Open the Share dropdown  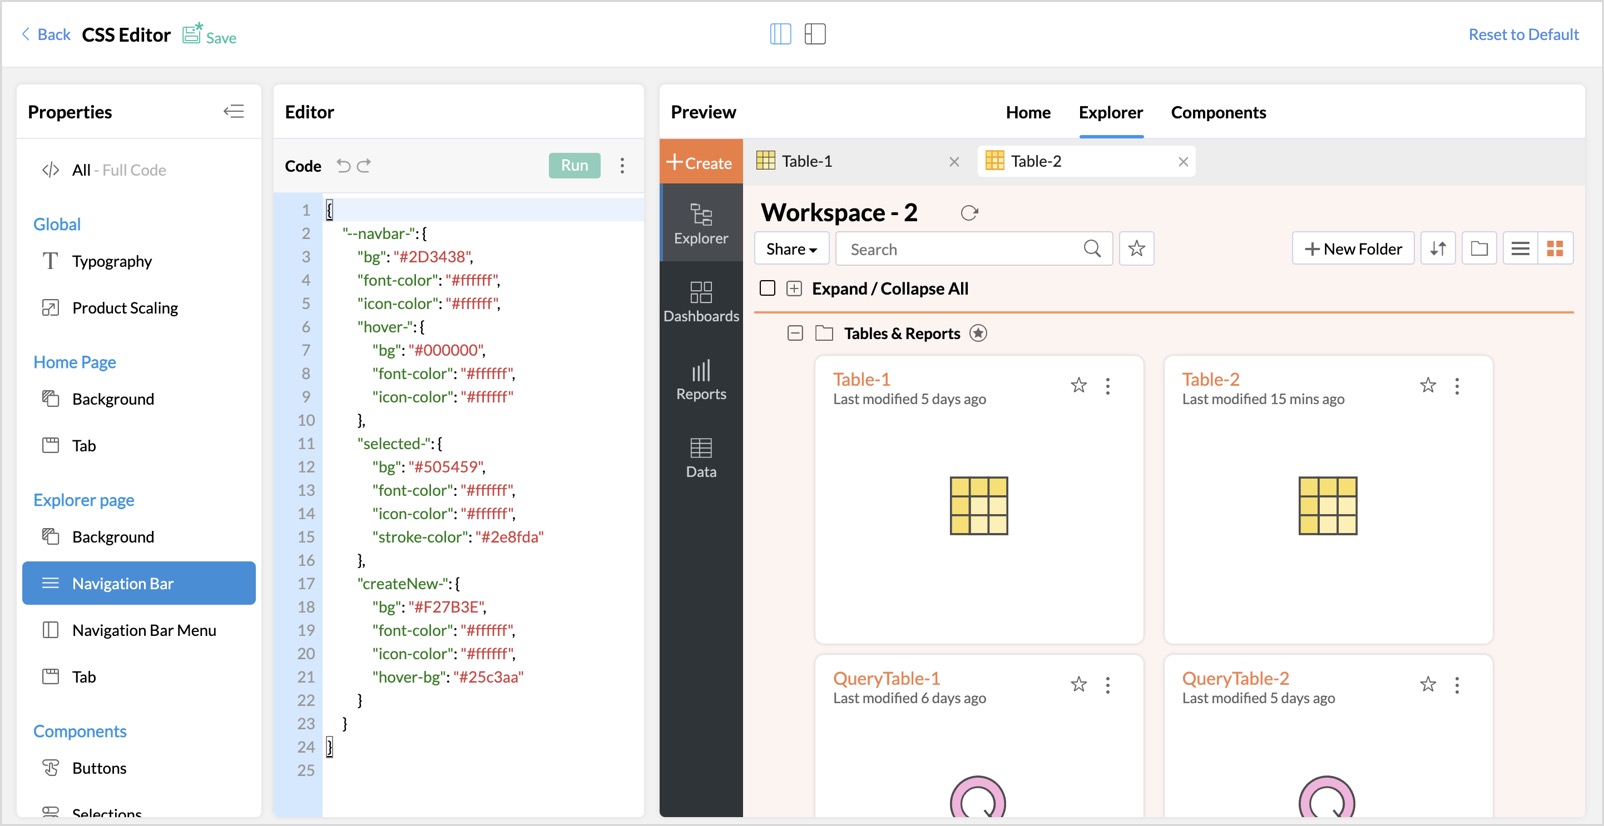(791, 249)
